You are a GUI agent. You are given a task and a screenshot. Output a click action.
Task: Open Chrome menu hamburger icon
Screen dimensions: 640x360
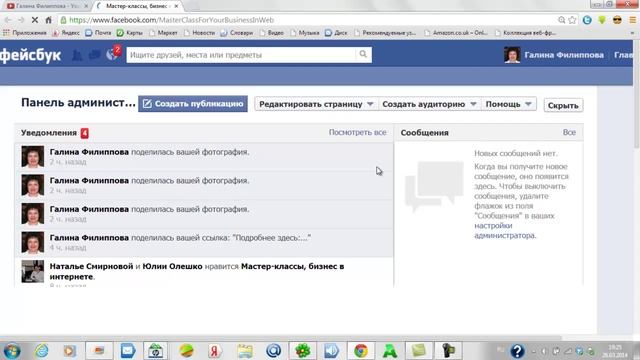pos(632,20)
